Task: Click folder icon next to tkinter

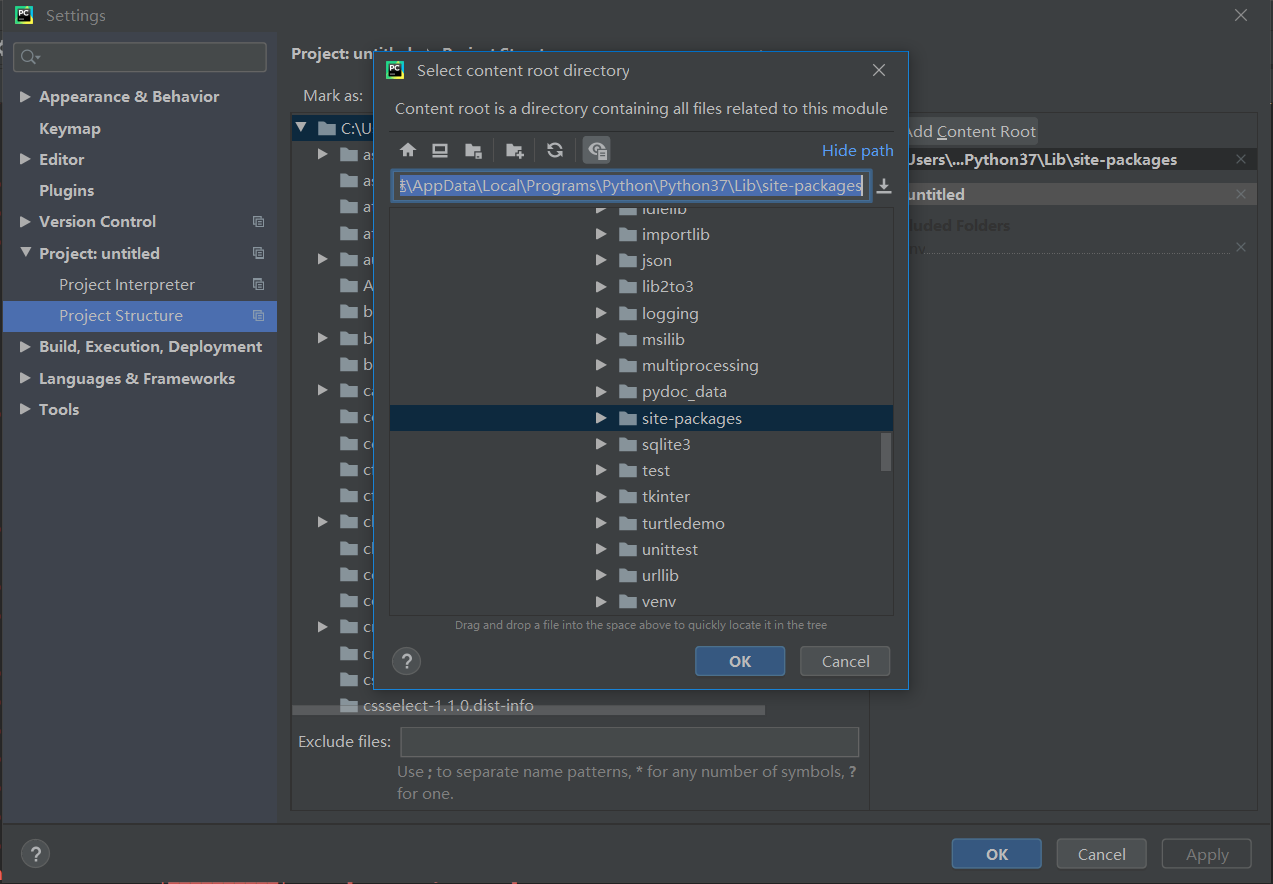Action: tap(628, 497)
